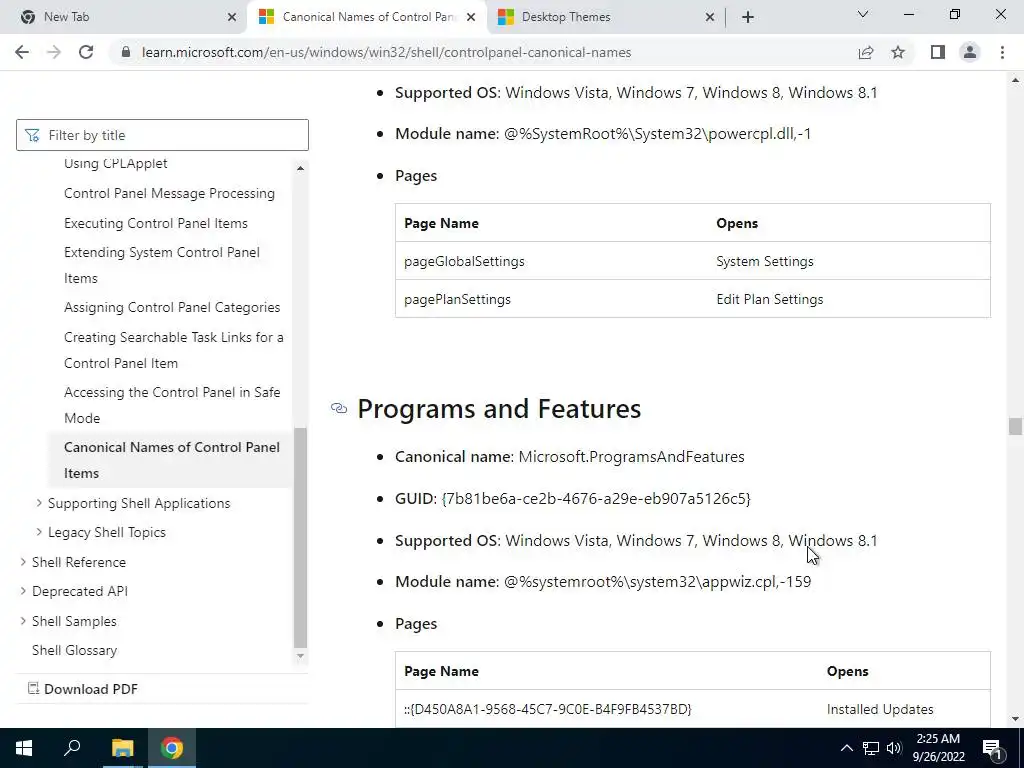Image resolution: width=1024 pixels, height=768 pixels.
Task: Click Microsoft.ProgramsAndFeatures canonical name text
Action: pos(632,456)
